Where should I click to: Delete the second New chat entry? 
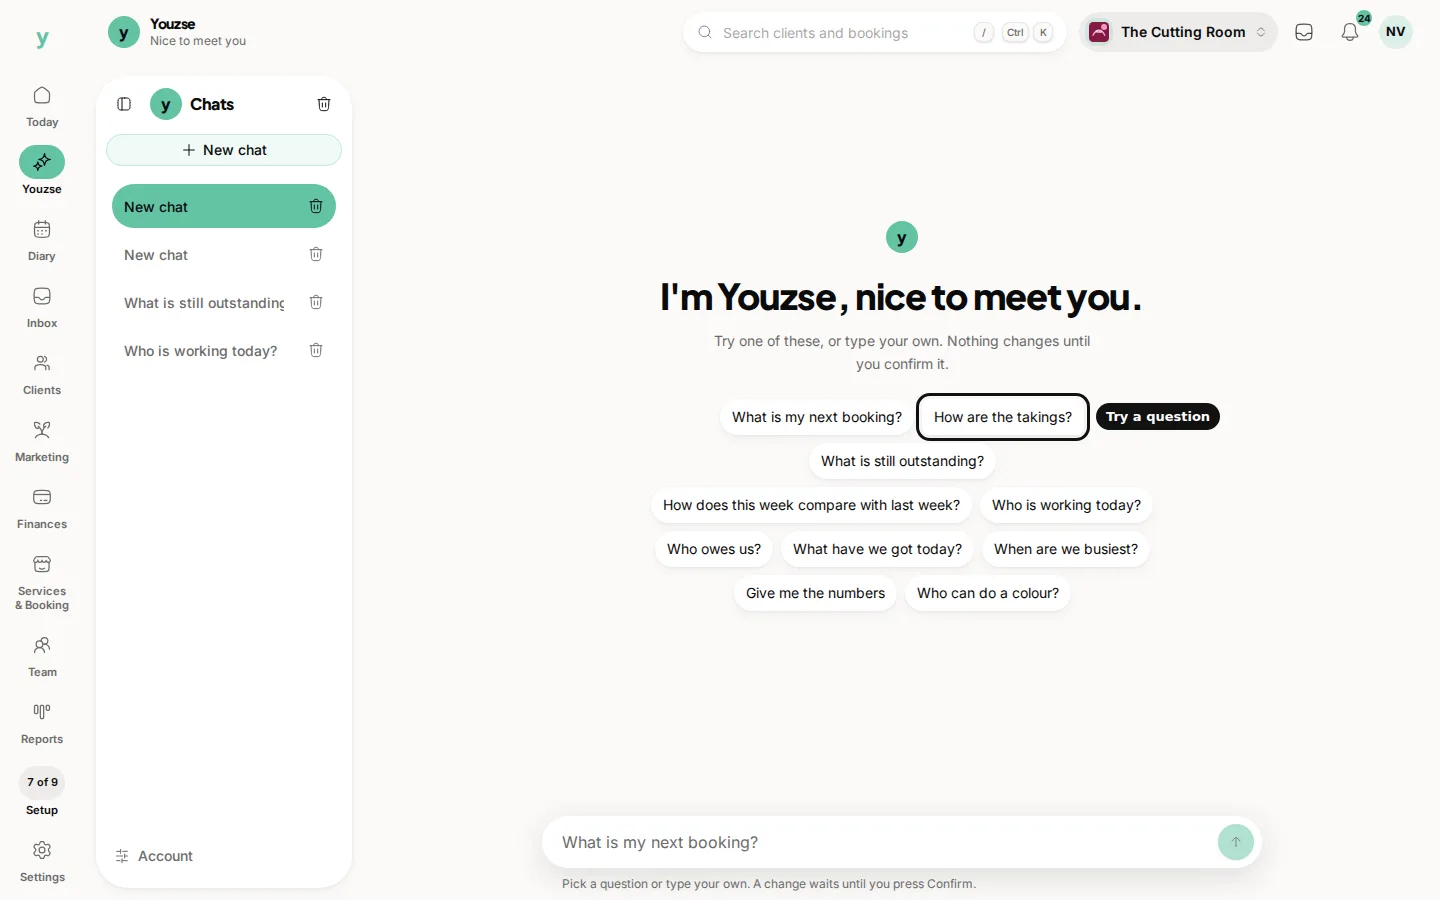tap(316, 254)
